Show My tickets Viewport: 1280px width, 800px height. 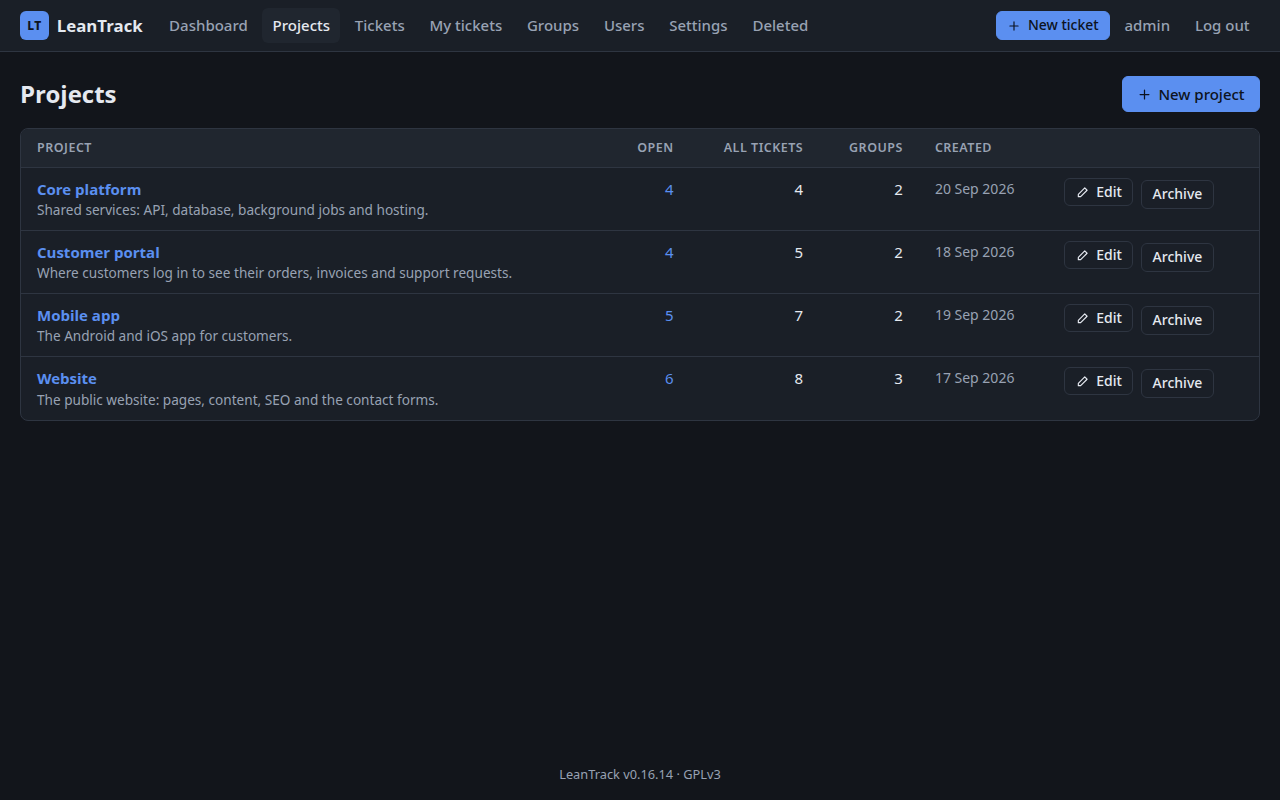coord(466,26)
